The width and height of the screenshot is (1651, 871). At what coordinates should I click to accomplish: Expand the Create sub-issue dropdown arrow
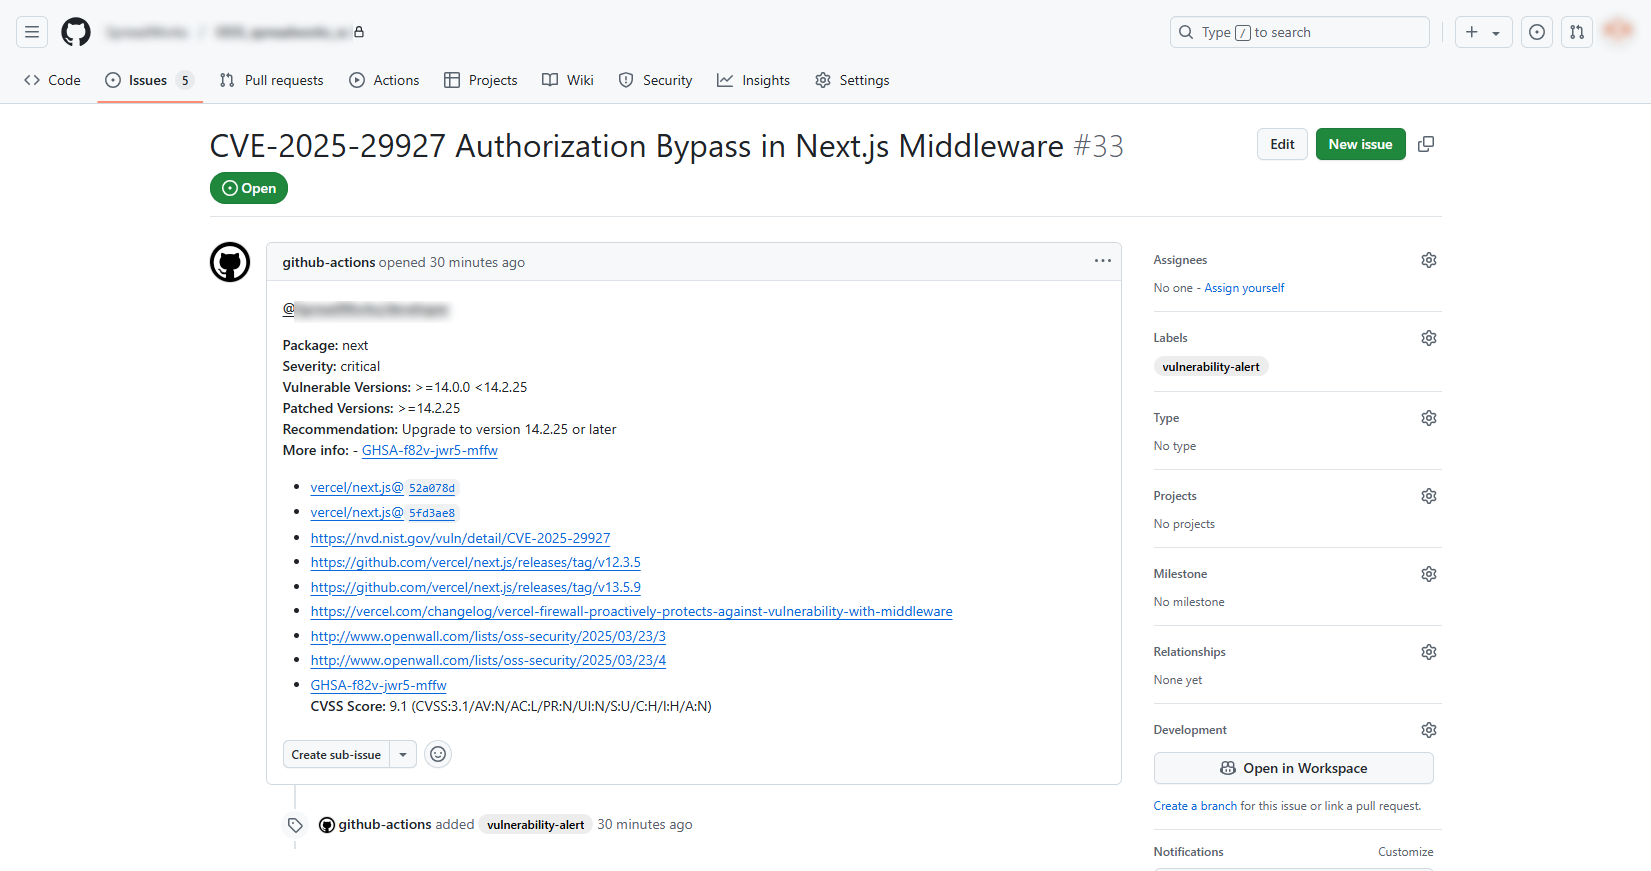pyautogui.click(x=403, y=755)
